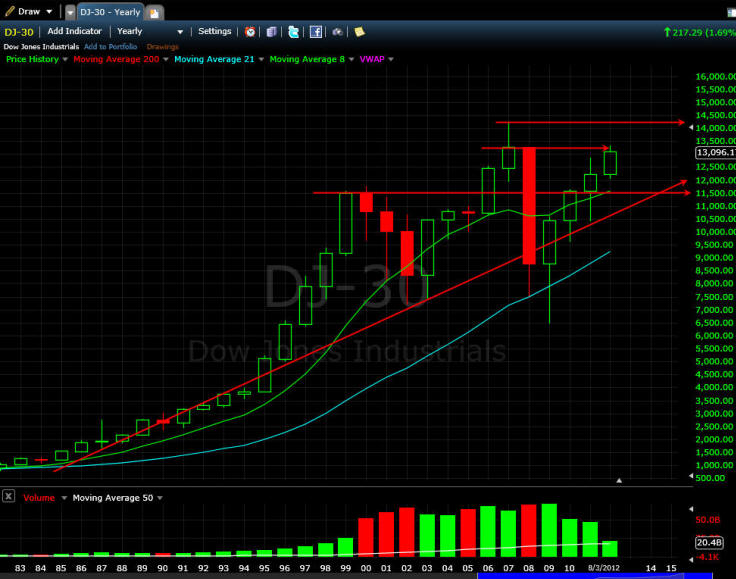This screenshot has height=579, width=736.
Task: Click the Dow Jones Industrials name
Action: click(41, 46)
